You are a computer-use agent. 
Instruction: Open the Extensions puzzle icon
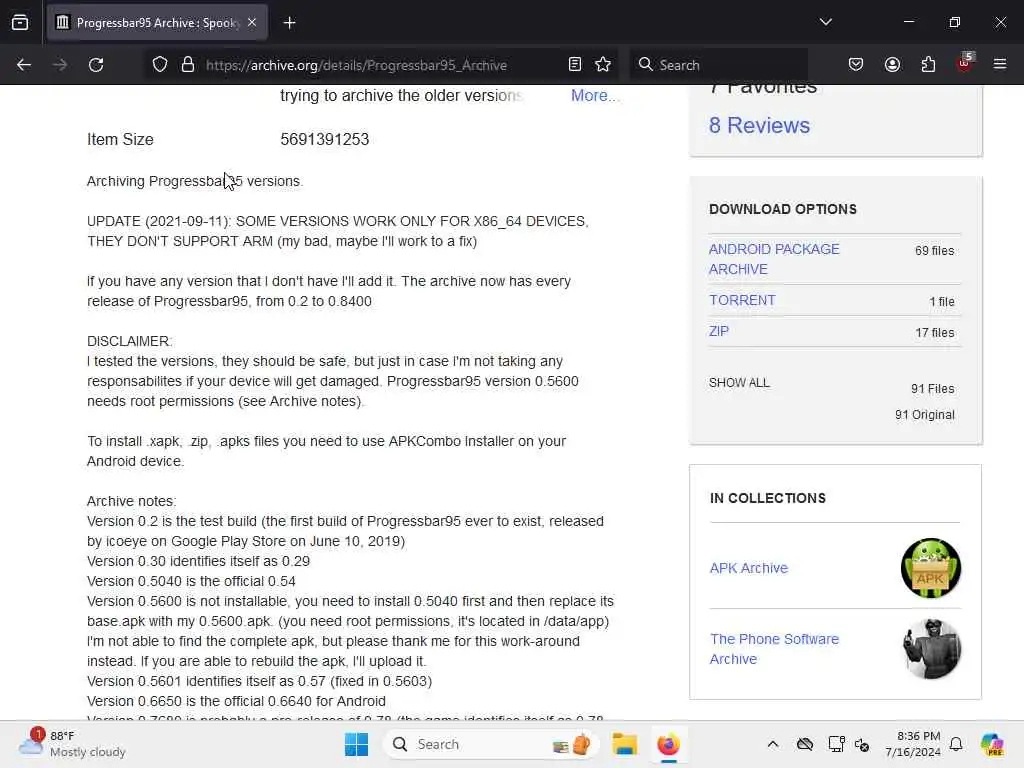[x=928, y=65]
